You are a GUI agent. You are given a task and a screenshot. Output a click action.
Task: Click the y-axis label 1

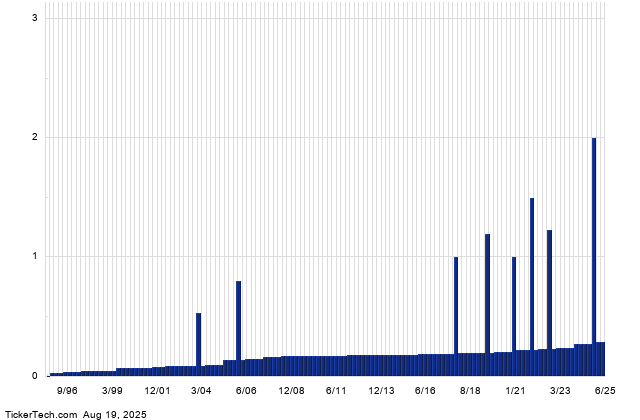[36, 256]
